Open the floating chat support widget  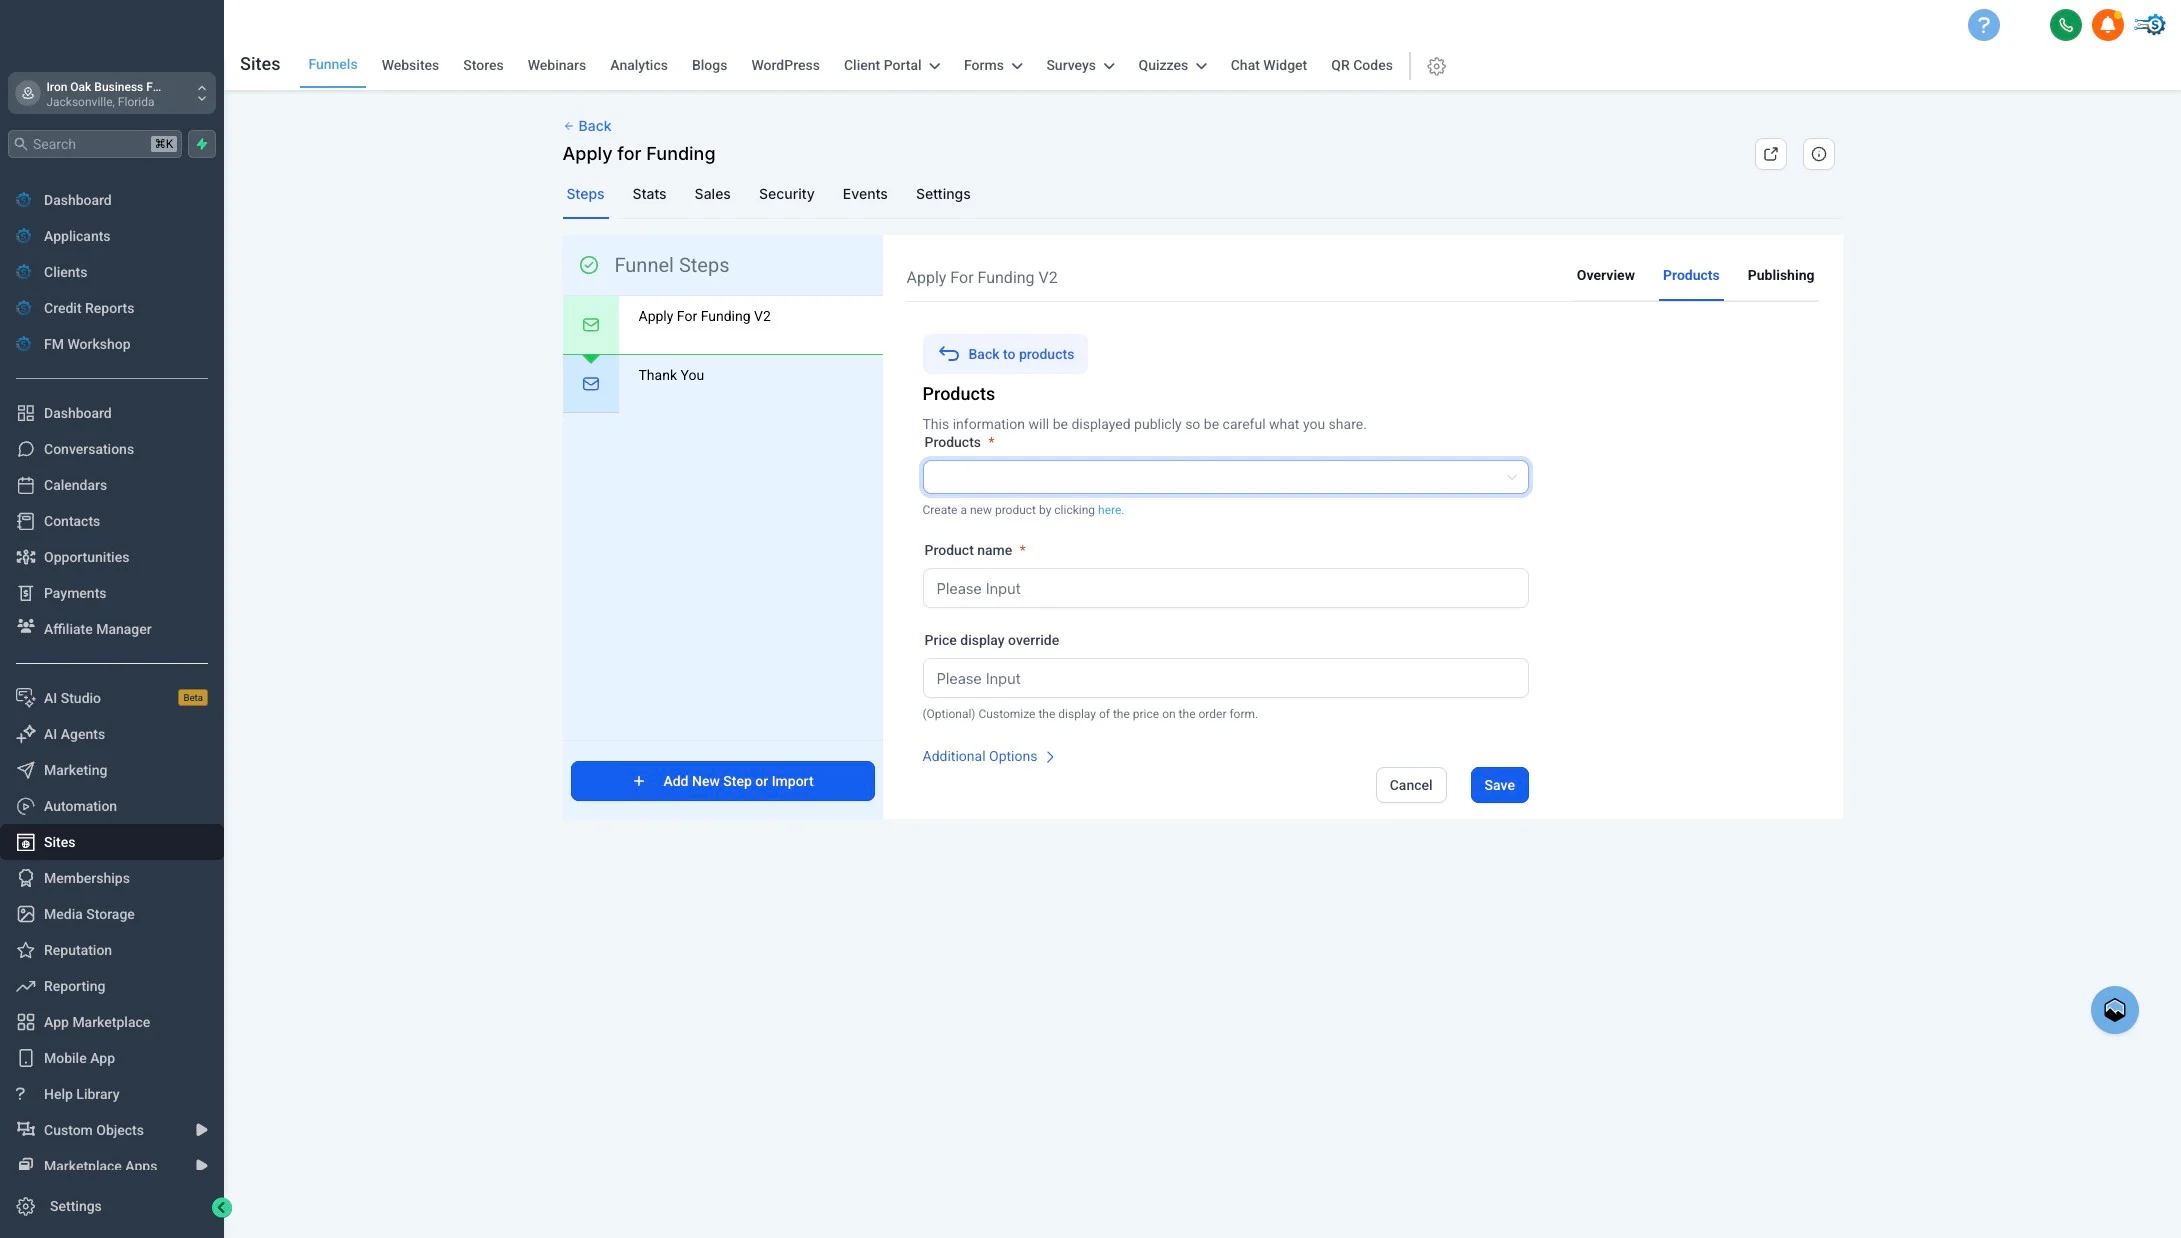tap(2114, 1010)
